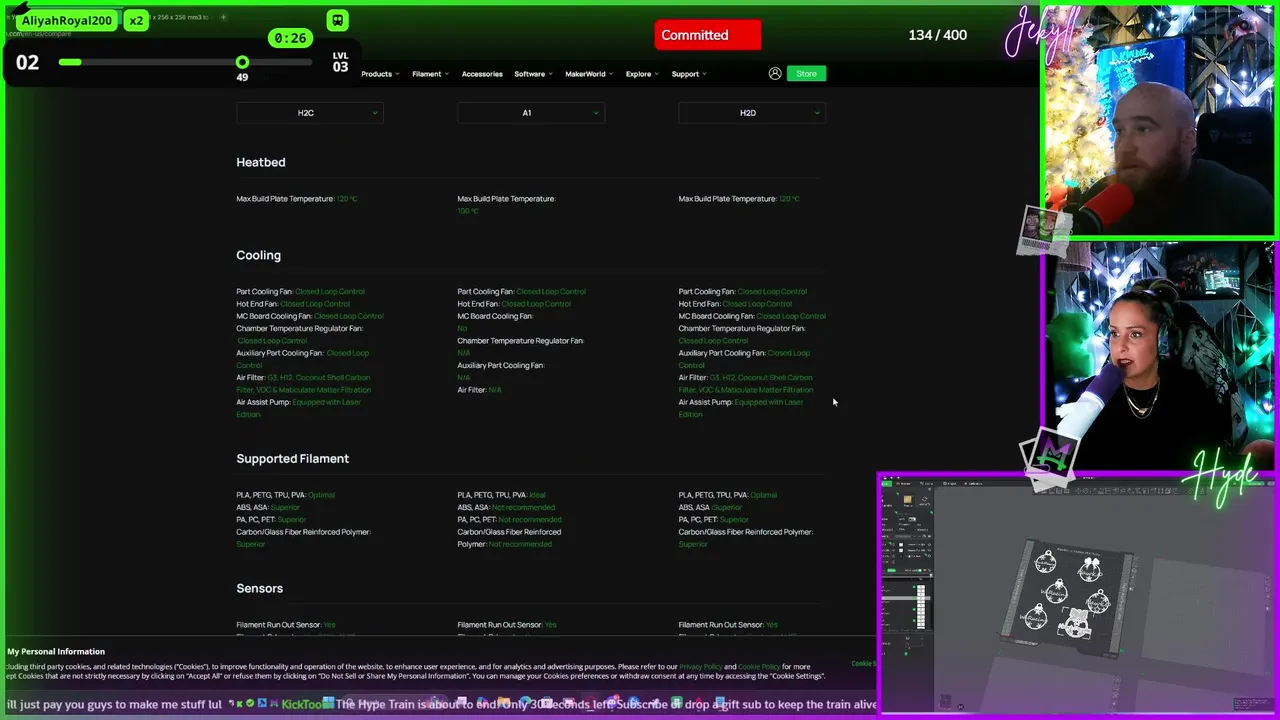Click the 0:26 timer badge
Screen dimensions: 1280x720
(x=290, y=38)
